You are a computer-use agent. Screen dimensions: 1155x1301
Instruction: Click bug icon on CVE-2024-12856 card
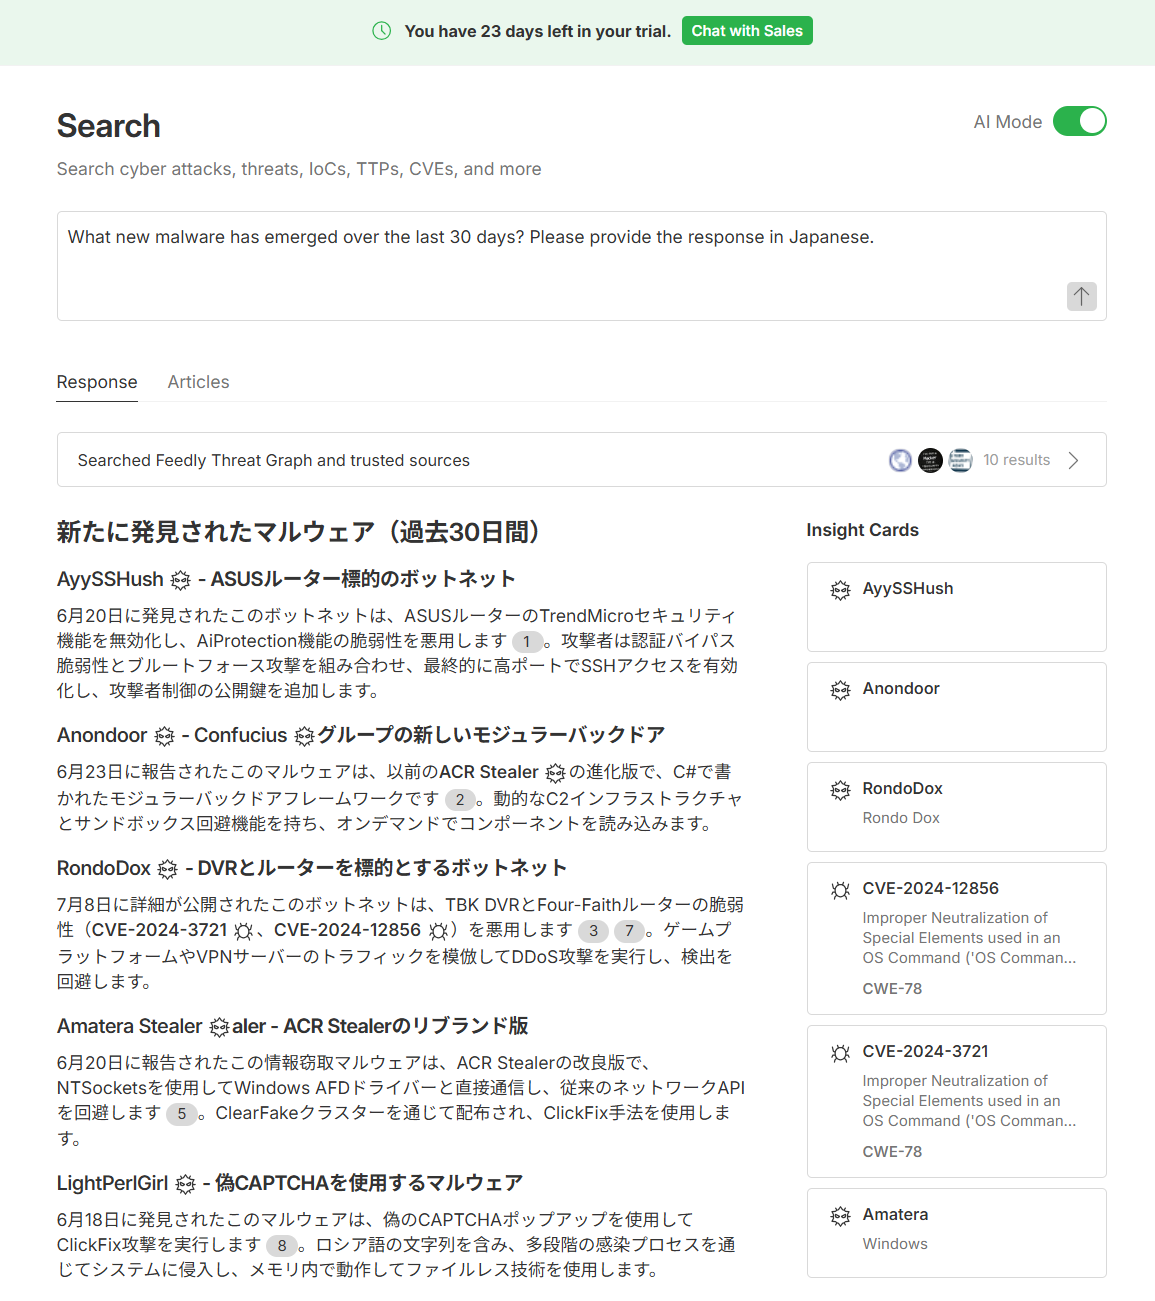840,890
